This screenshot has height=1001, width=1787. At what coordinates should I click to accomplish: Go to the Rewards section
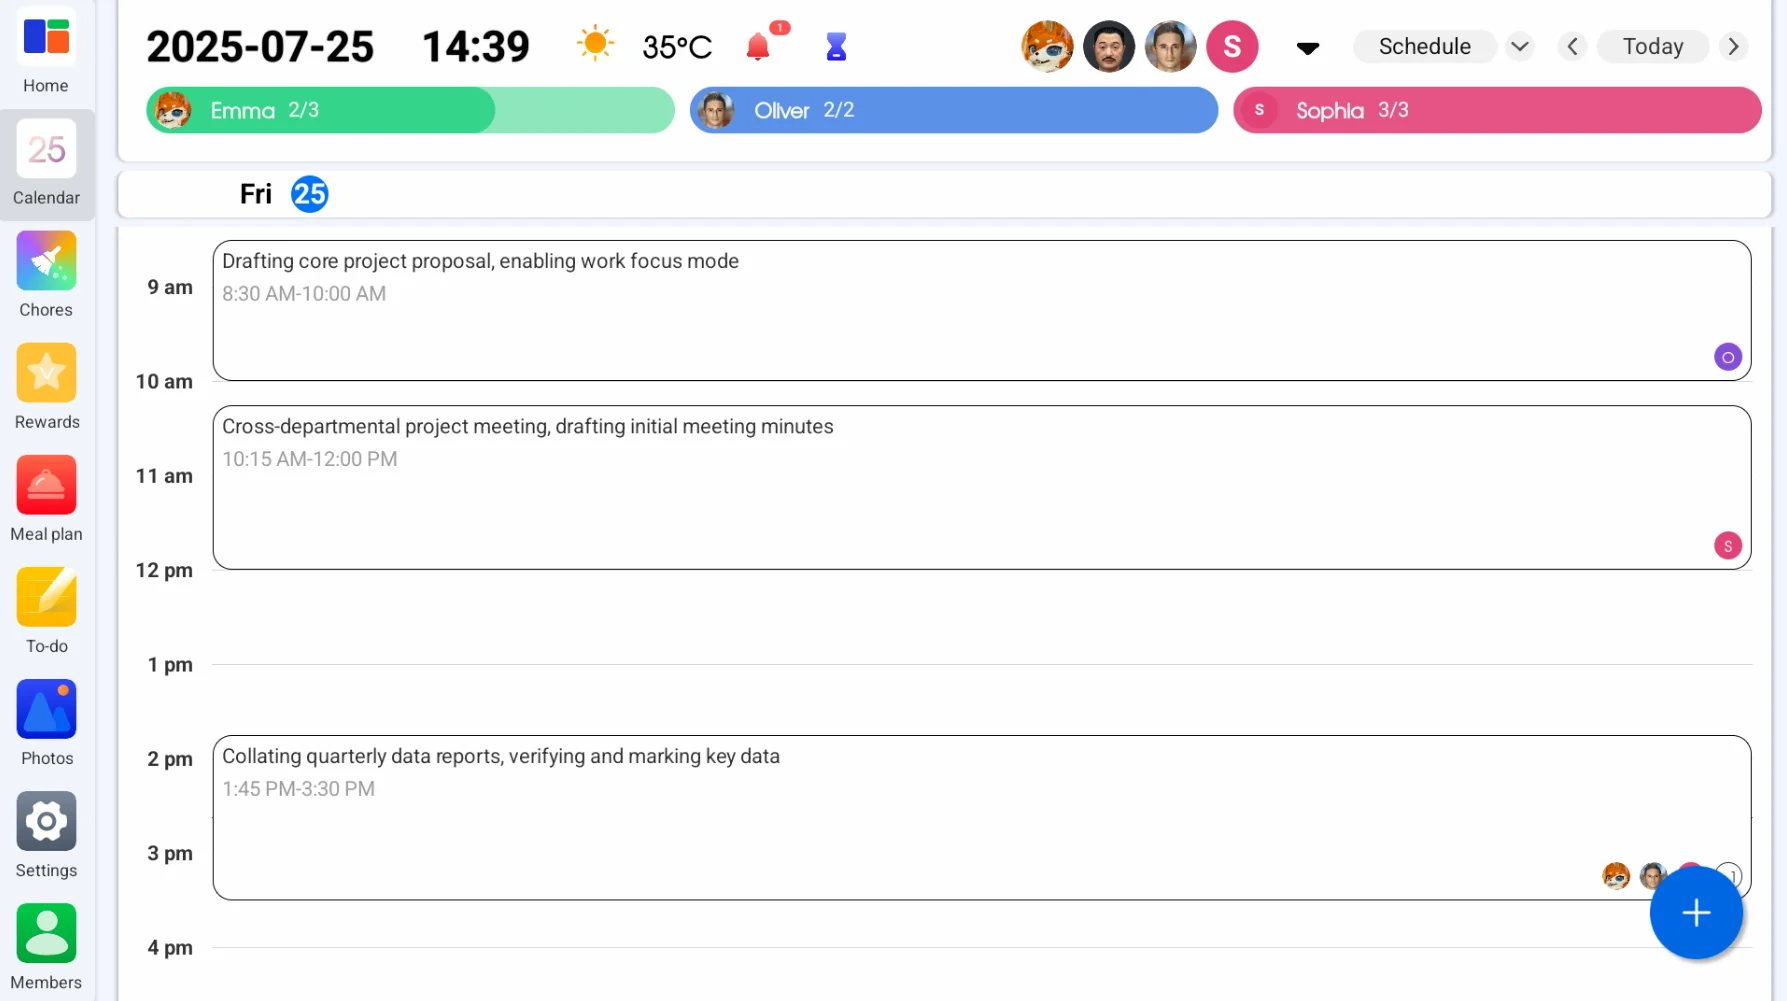[46, 387]
